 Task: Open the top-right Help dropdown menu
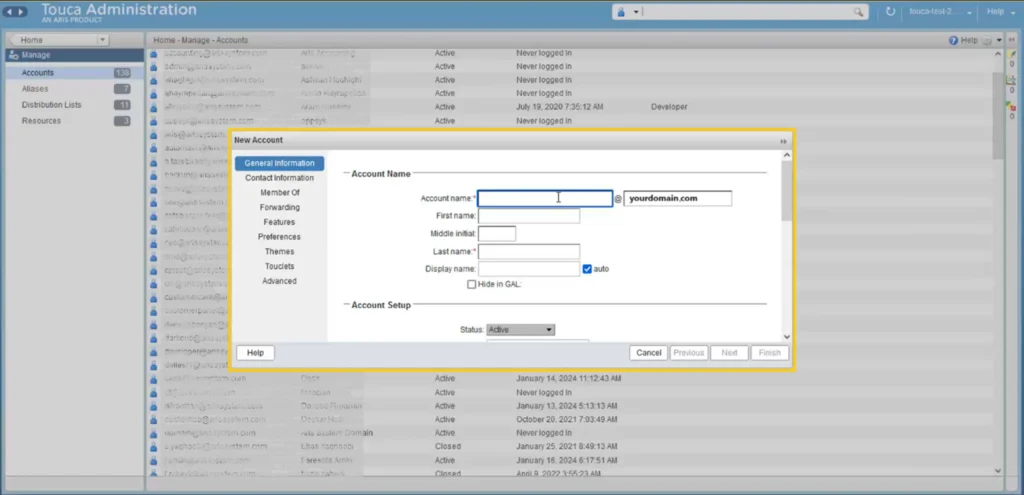point(999,12)
